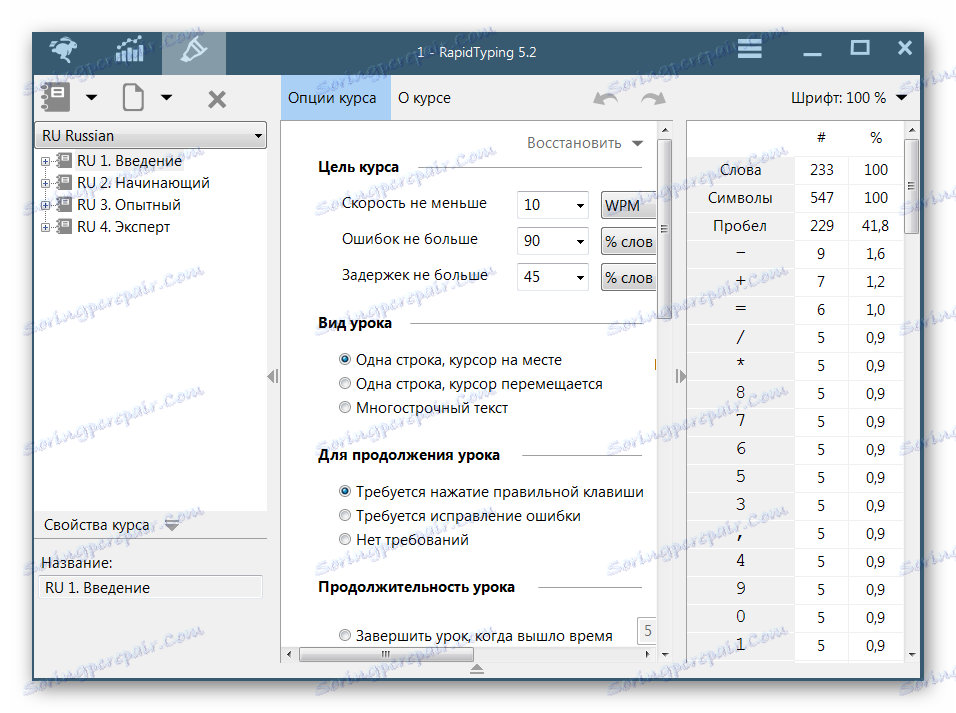The width and height of the screenshot is (956, 713).
Task: Open the typing lesson rabbit icon
Action: point(63,50)
